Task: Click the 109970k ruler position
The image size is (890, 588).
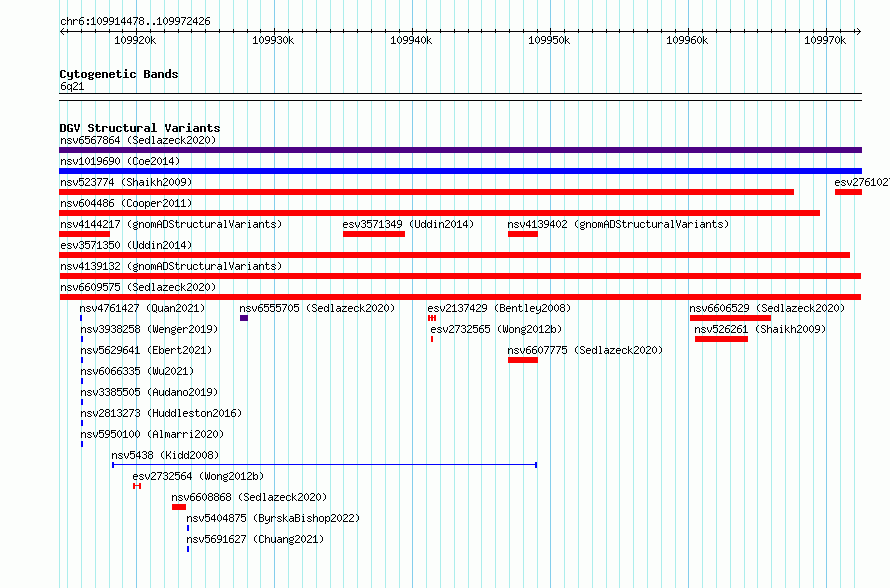Action: pyautogui.click(x=825, y=40)
